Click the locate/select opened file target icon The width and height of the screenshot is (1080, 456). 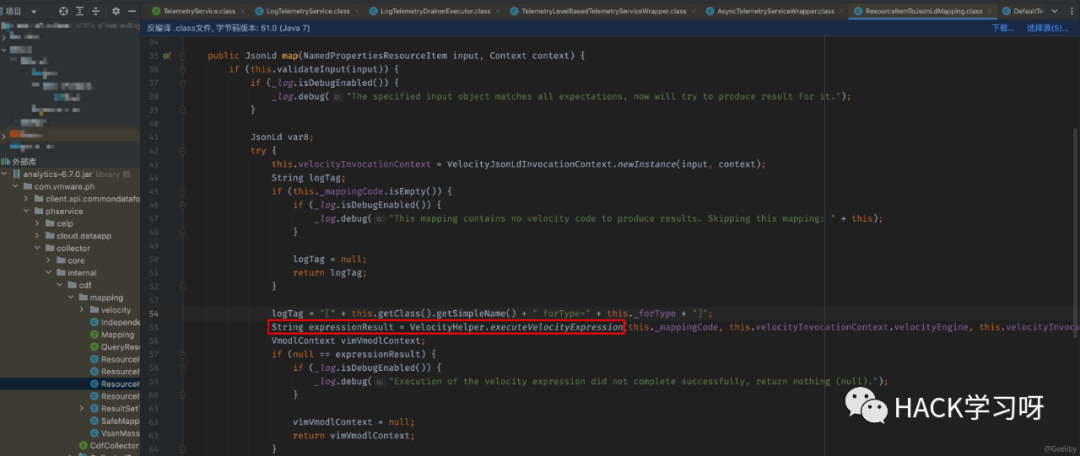tap(63, 11)
